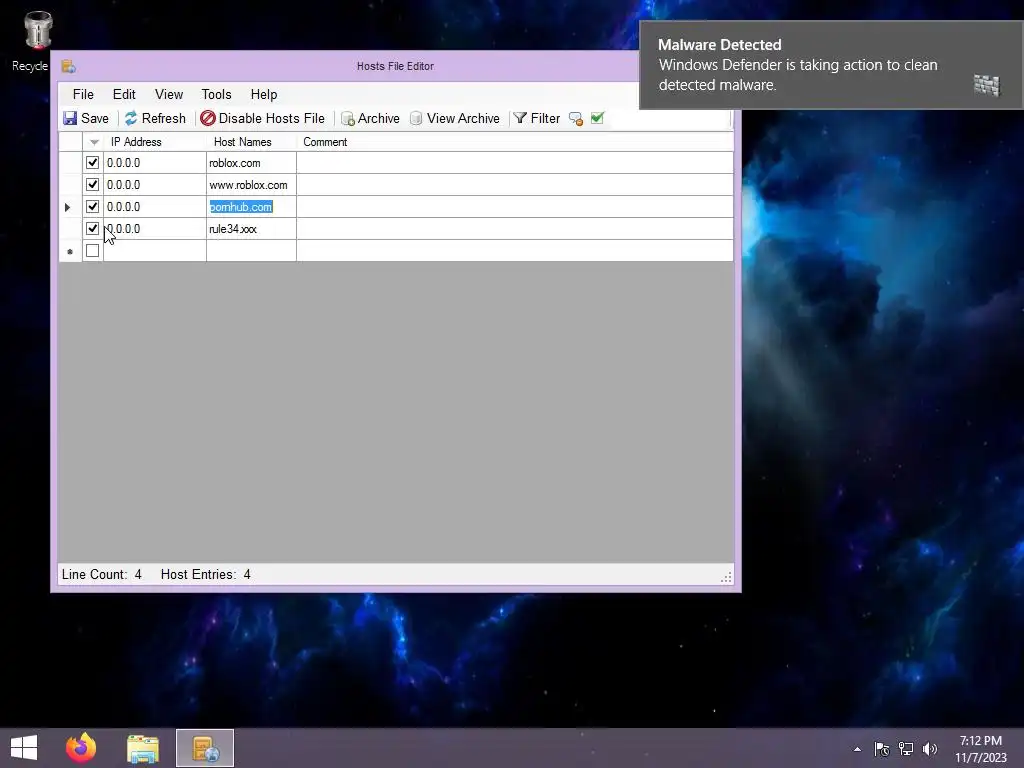The height and width of the screenshot is (768, 1024).
Task: Uncheck the rule34.xxx entry checkbox
Action: pos(92,229)
